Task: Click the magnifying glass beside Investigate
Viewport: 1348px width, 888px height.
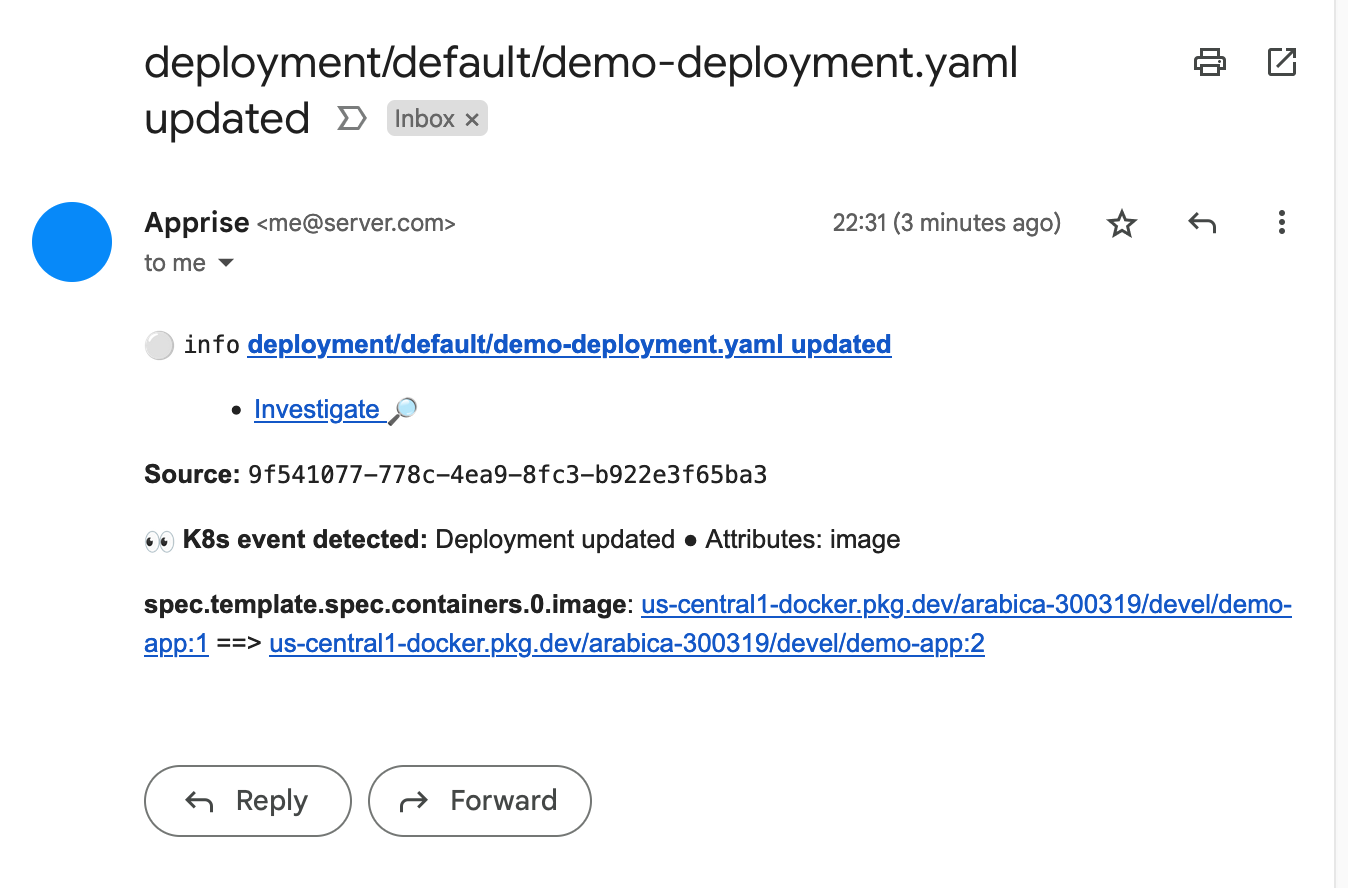Action: click(402, 410)
